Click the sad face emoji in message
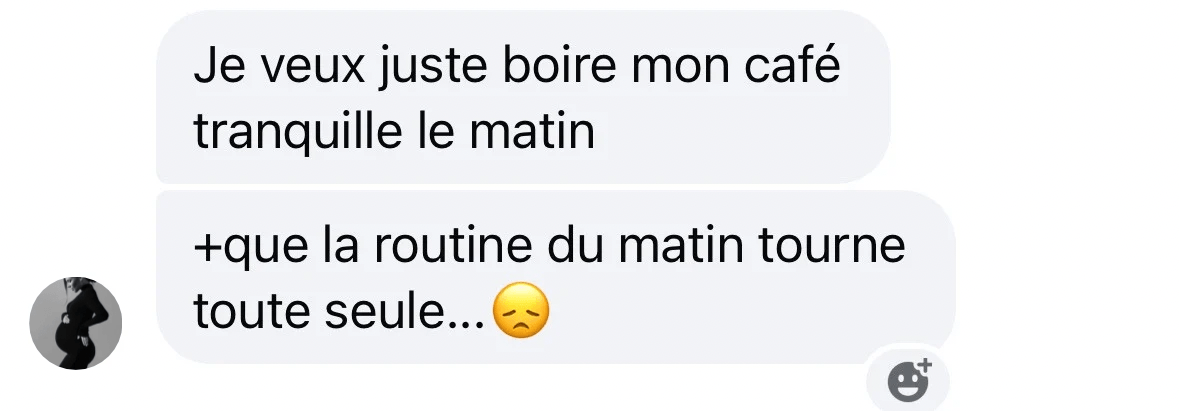1179x411 pixels. pos(521,310)
